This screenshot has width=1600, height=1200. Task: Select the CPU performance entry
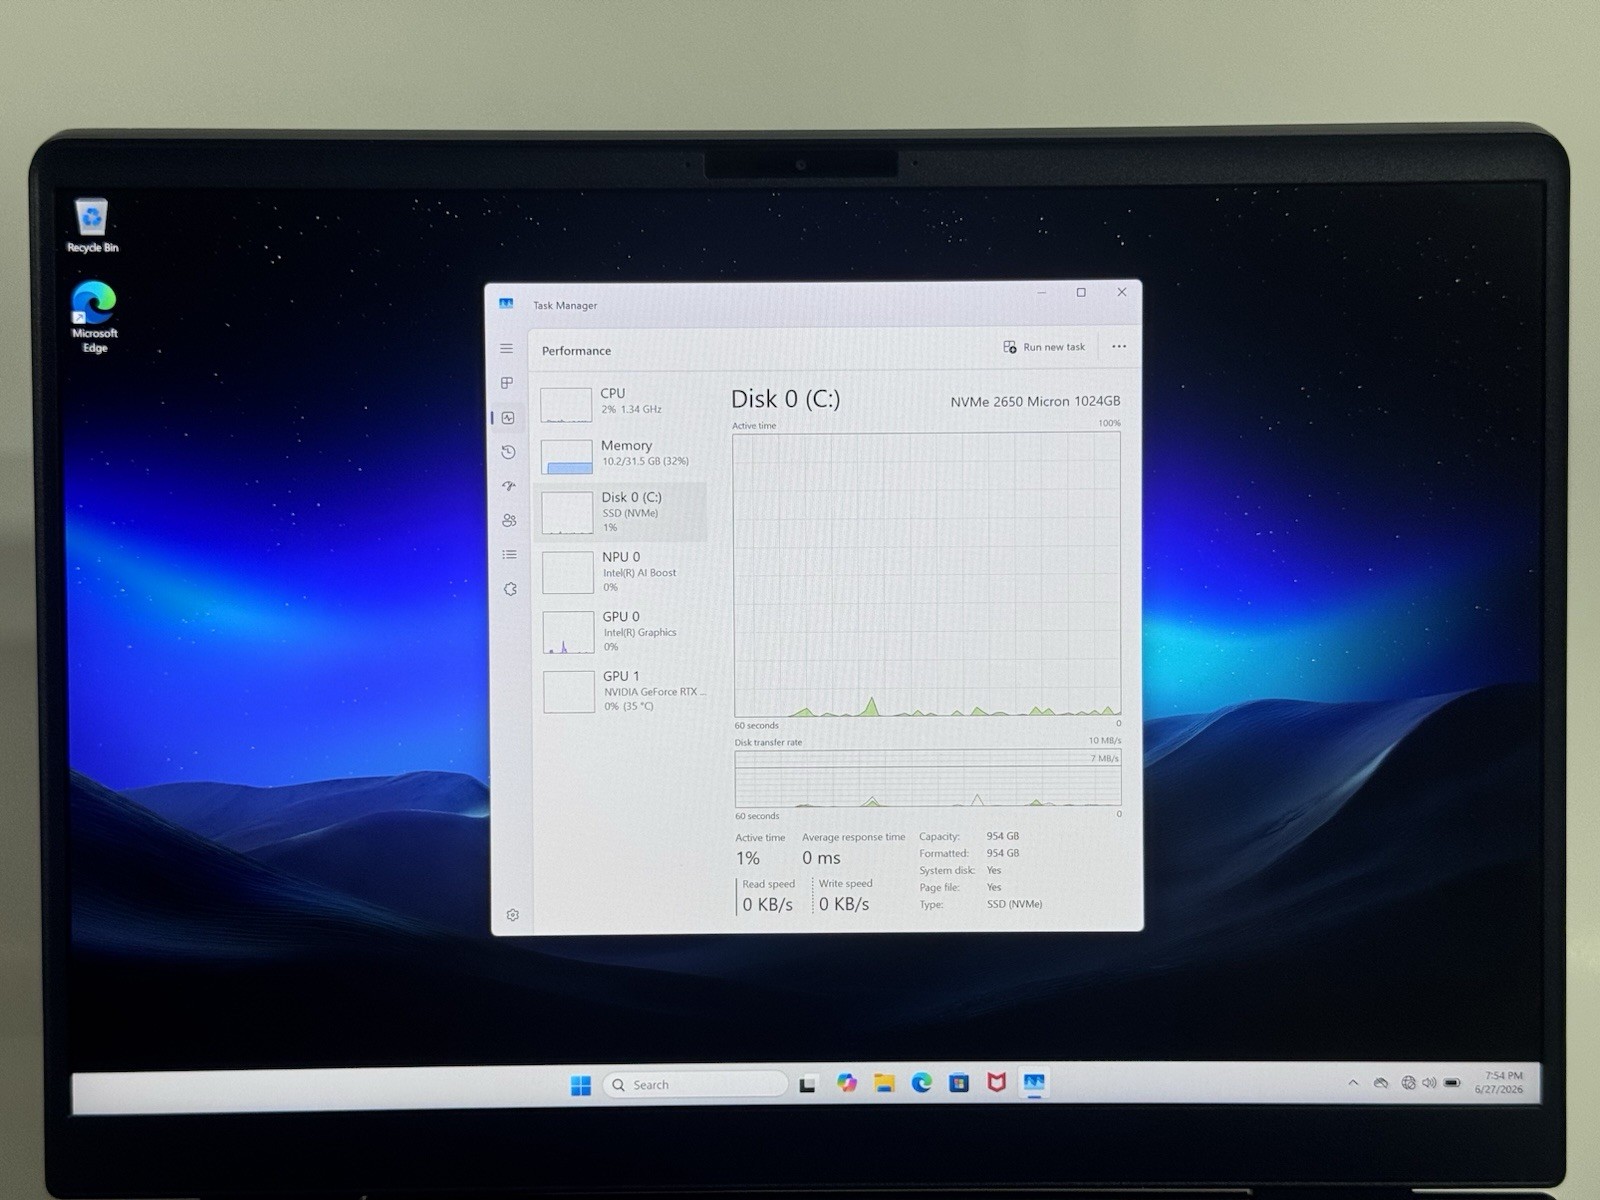click(x=622, y=403)
